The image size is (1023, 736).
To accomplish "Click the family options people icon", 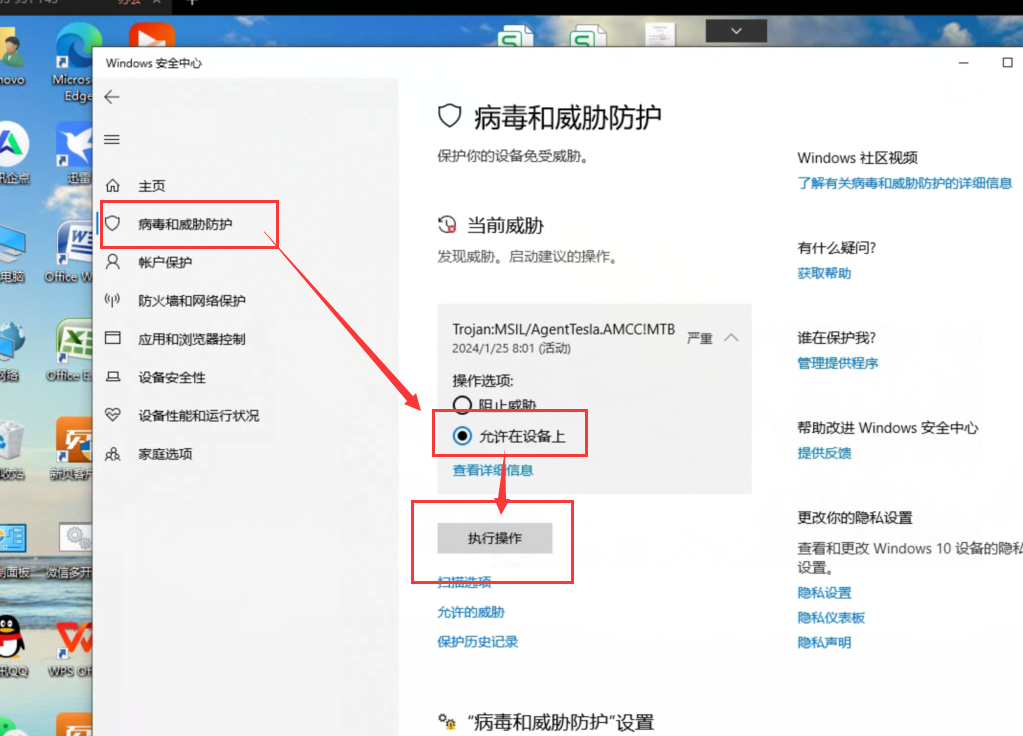I will click(113, 453).
